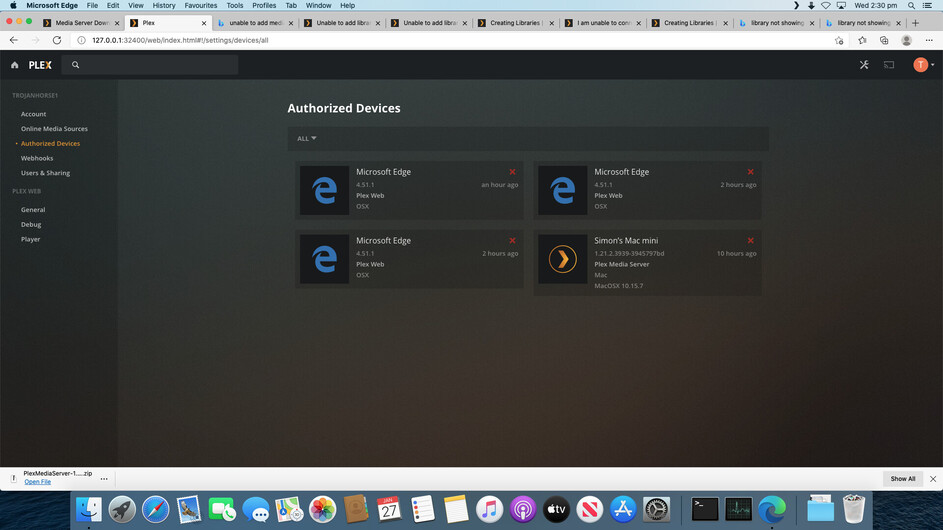Open Spotlight search in menu bar

(x=912, y=5)
